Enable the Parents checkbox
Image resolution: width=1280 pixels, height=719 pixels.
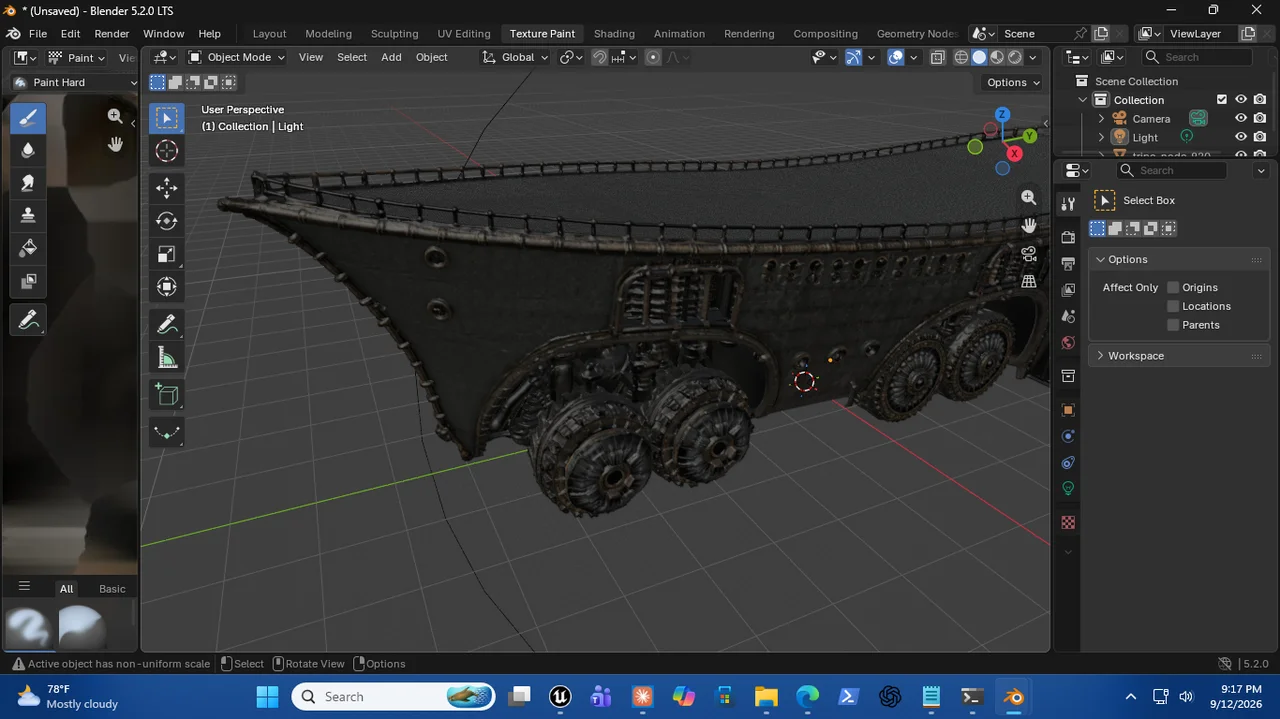tap(1174, 325)
